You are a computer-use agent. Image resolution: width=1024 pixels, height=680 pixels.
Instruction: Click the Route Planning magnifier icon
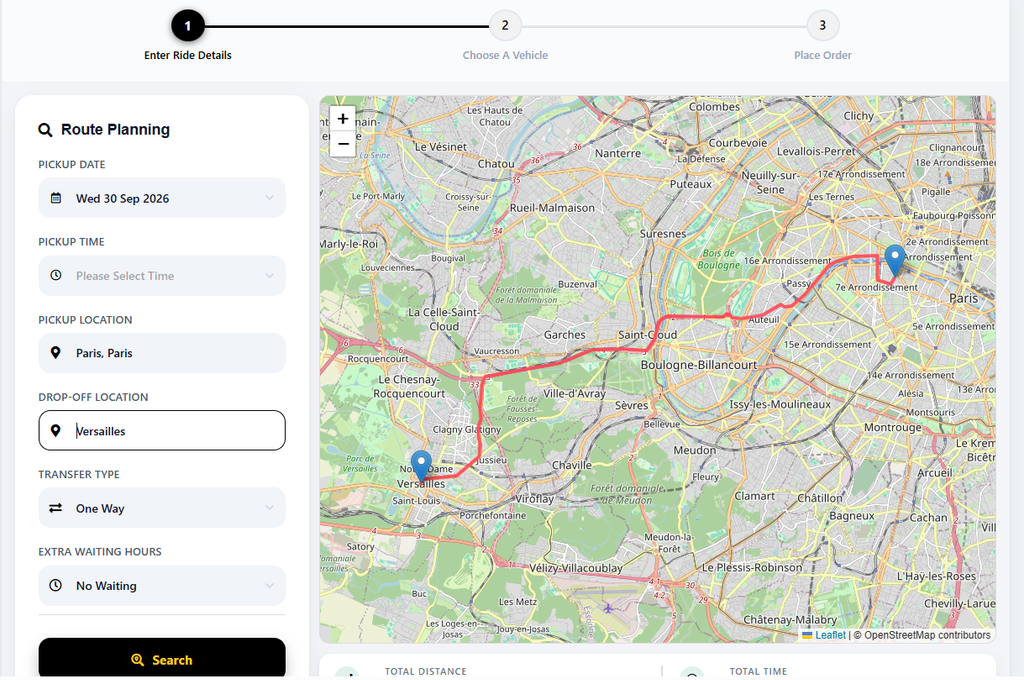pos(45,130)
